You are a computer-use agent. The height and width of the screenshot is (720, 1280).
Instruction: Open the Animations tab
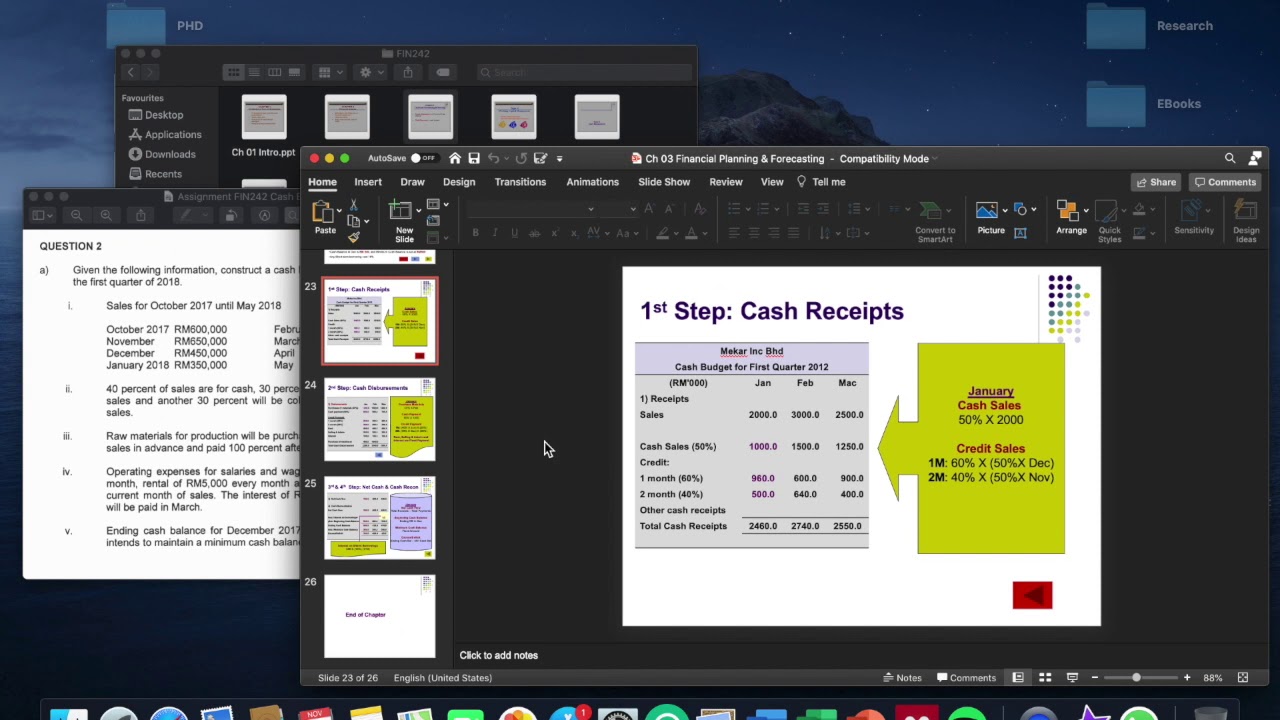coord(593,182)
